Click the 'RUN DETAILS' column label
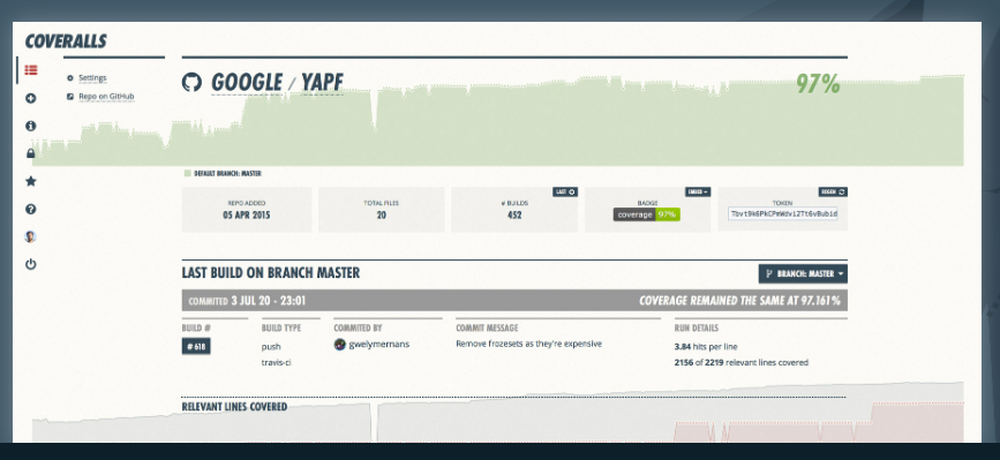Image resolution: width=1000 pixels, height=460 pixels. coord(696,328)
